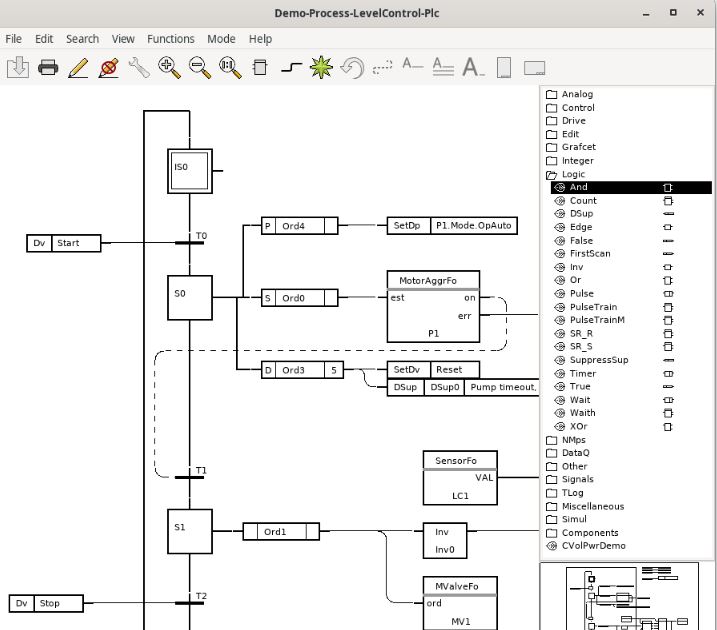
Task: Click the wrench settings tool icon
Action: pyautogui.click(x=139, y=68)
